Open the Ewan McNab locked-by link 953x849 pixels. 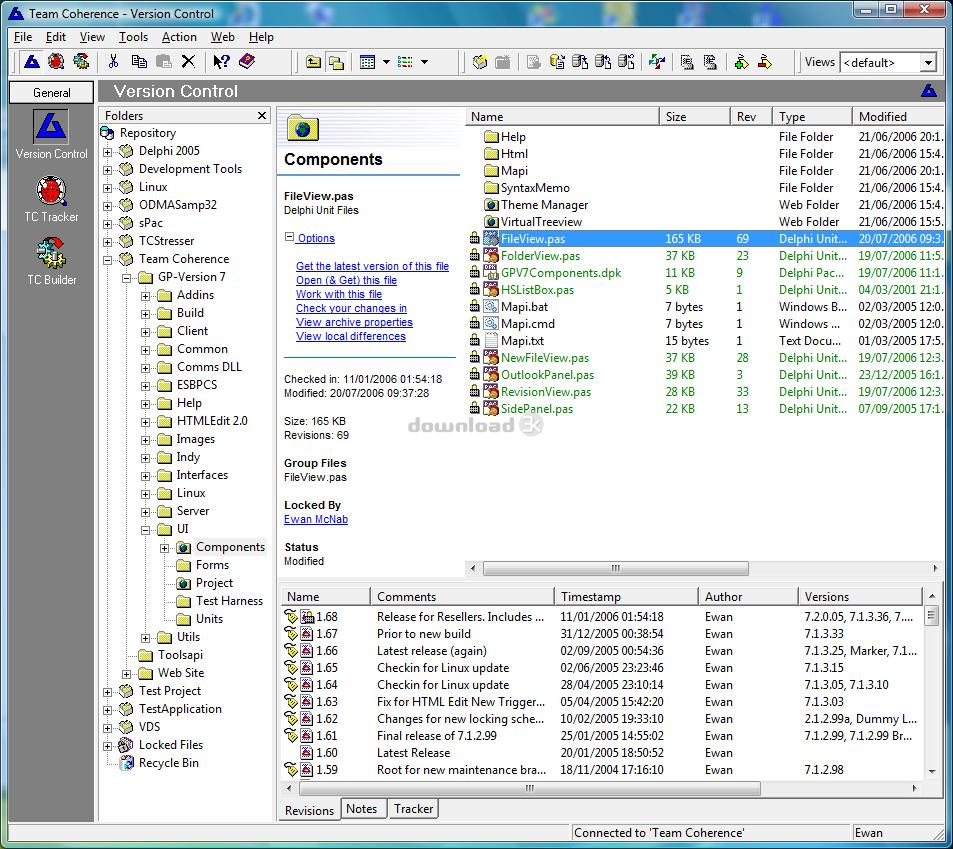316,519
